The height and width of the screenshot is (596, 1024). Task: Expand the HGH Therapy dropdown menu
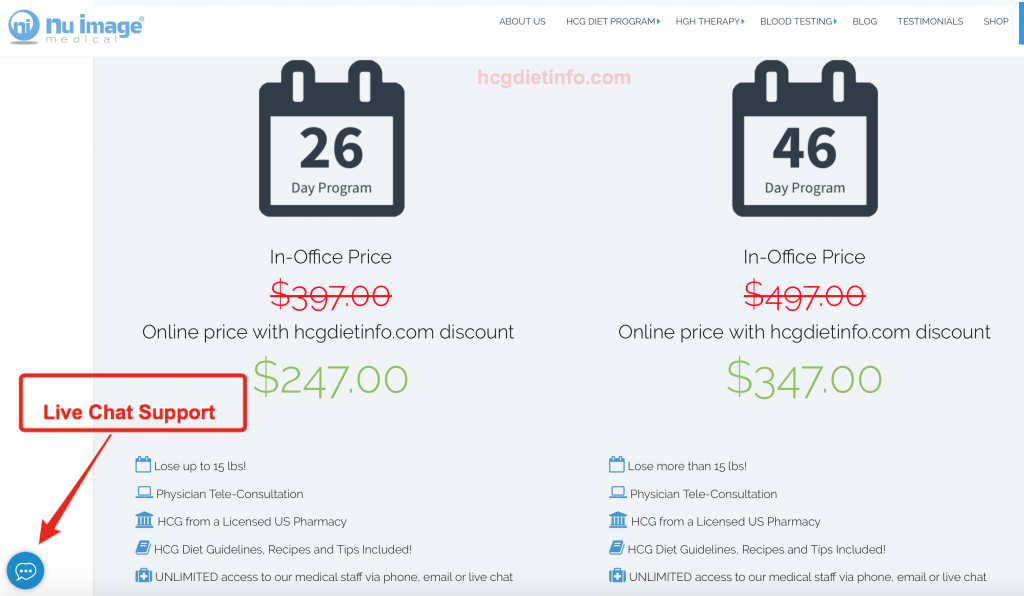click(x=710, y=22)
